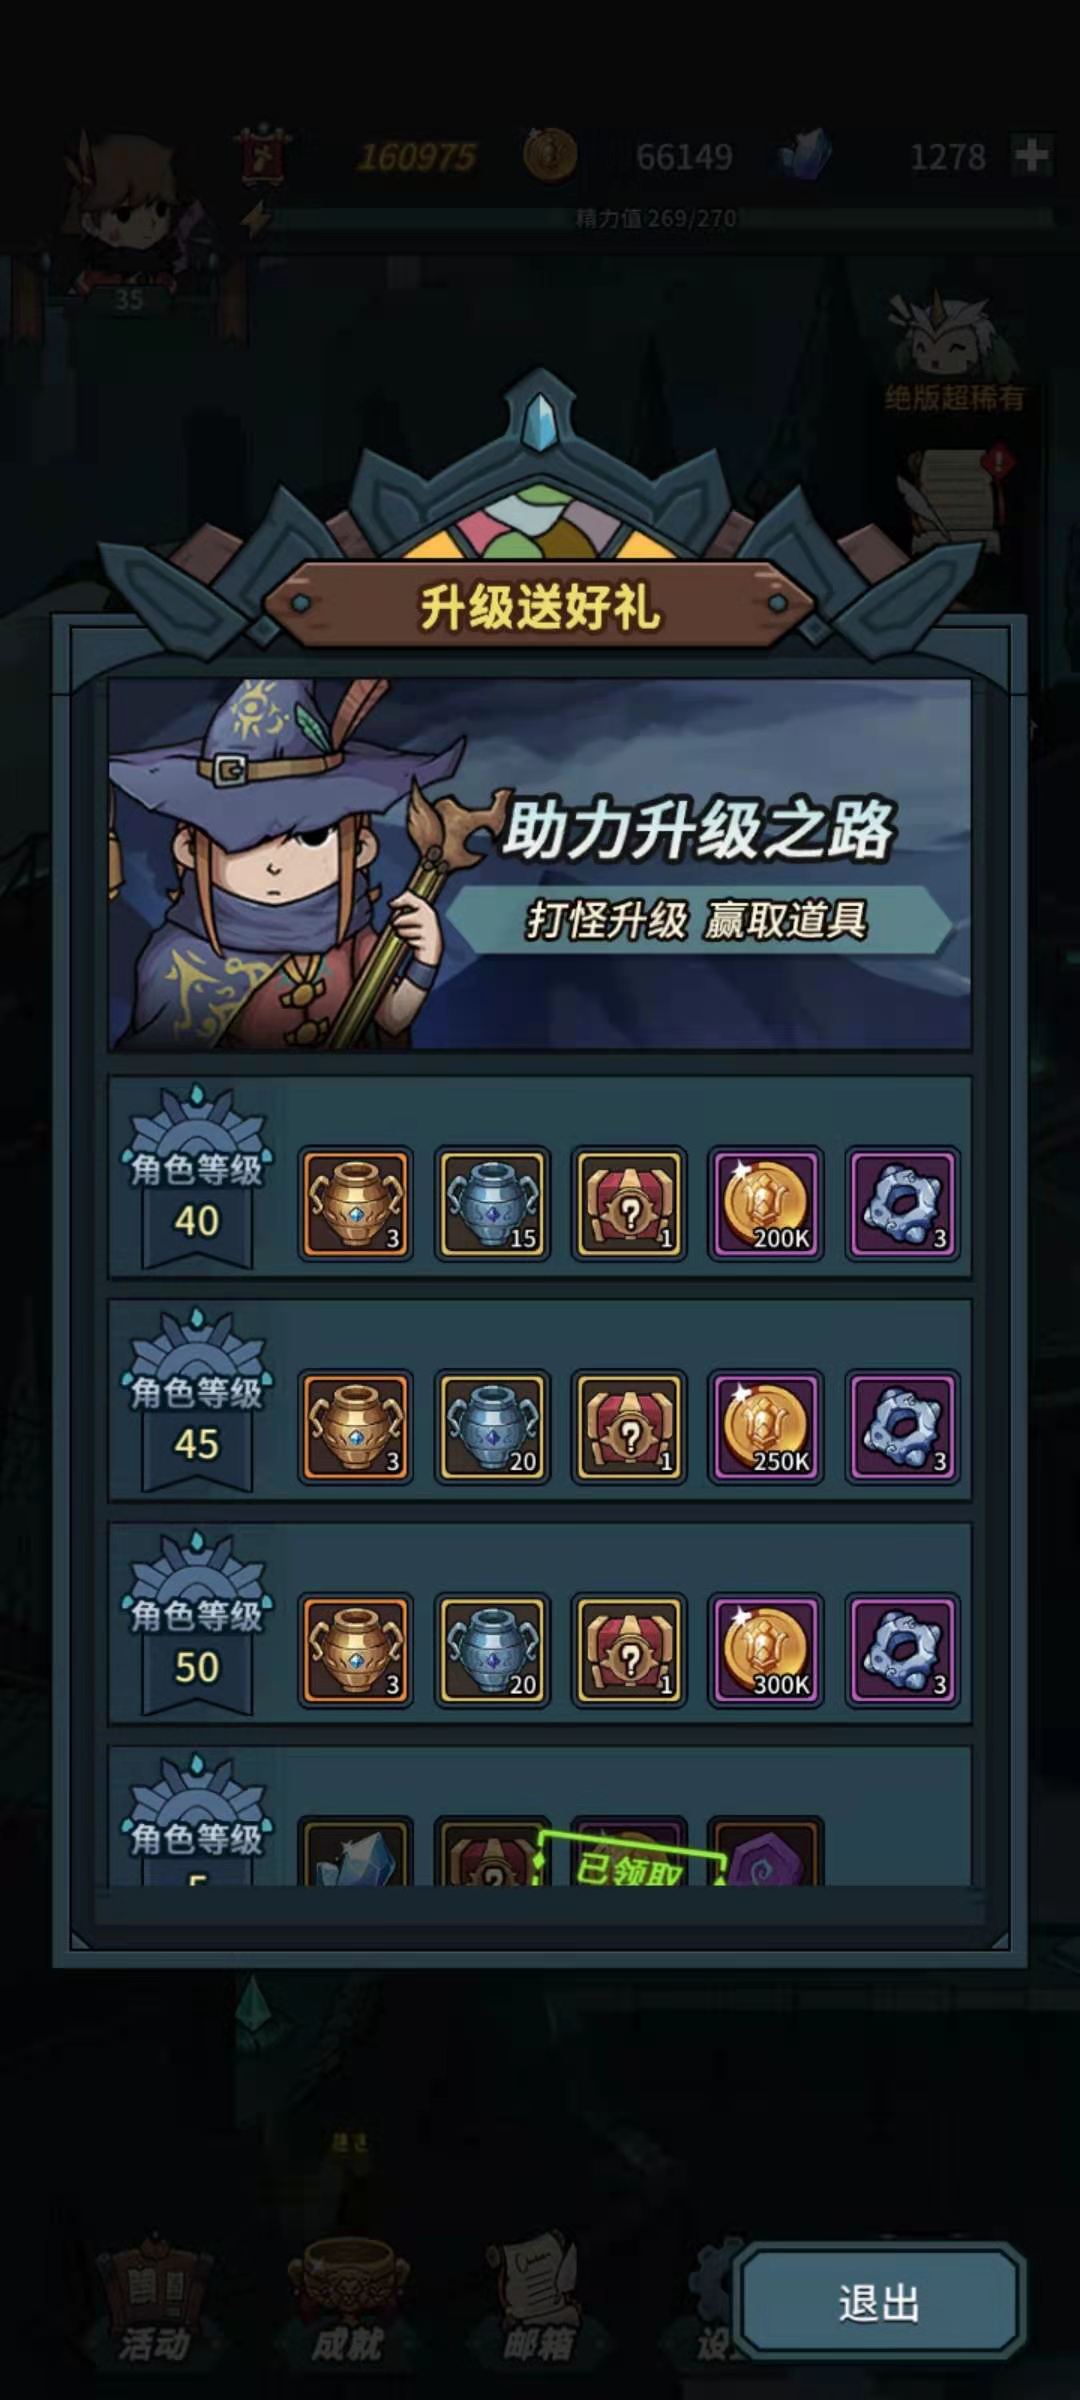Viewport: 1080px width, 2400px height.
Task: Select mystery chest in level 45 row
Action: point(629,1426)
